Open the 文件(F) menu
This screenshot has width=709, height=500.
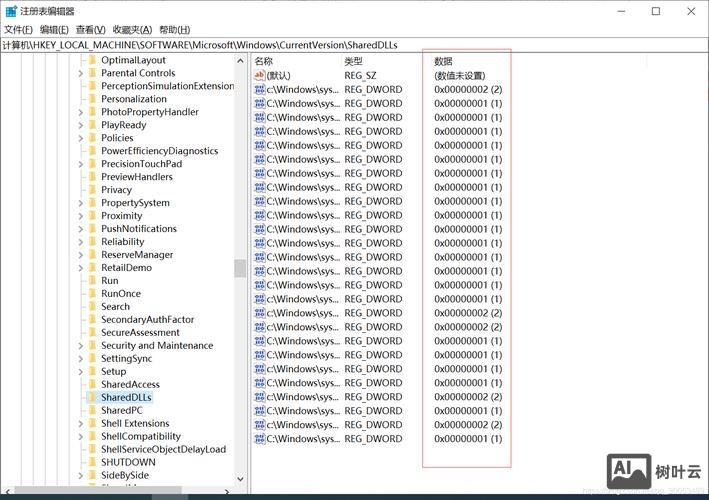(18, 30)
